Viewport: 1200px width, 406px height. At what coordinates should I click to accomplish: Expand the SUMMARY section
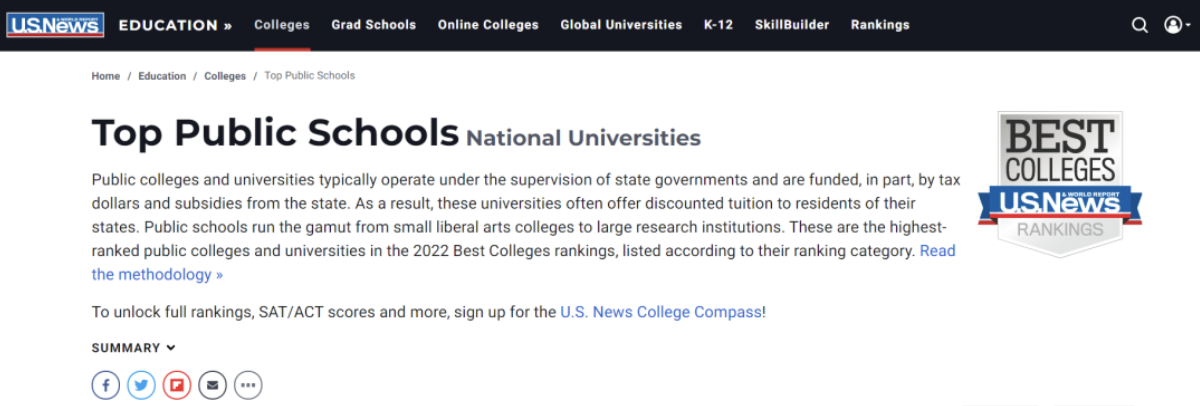(x=134, y=348)
